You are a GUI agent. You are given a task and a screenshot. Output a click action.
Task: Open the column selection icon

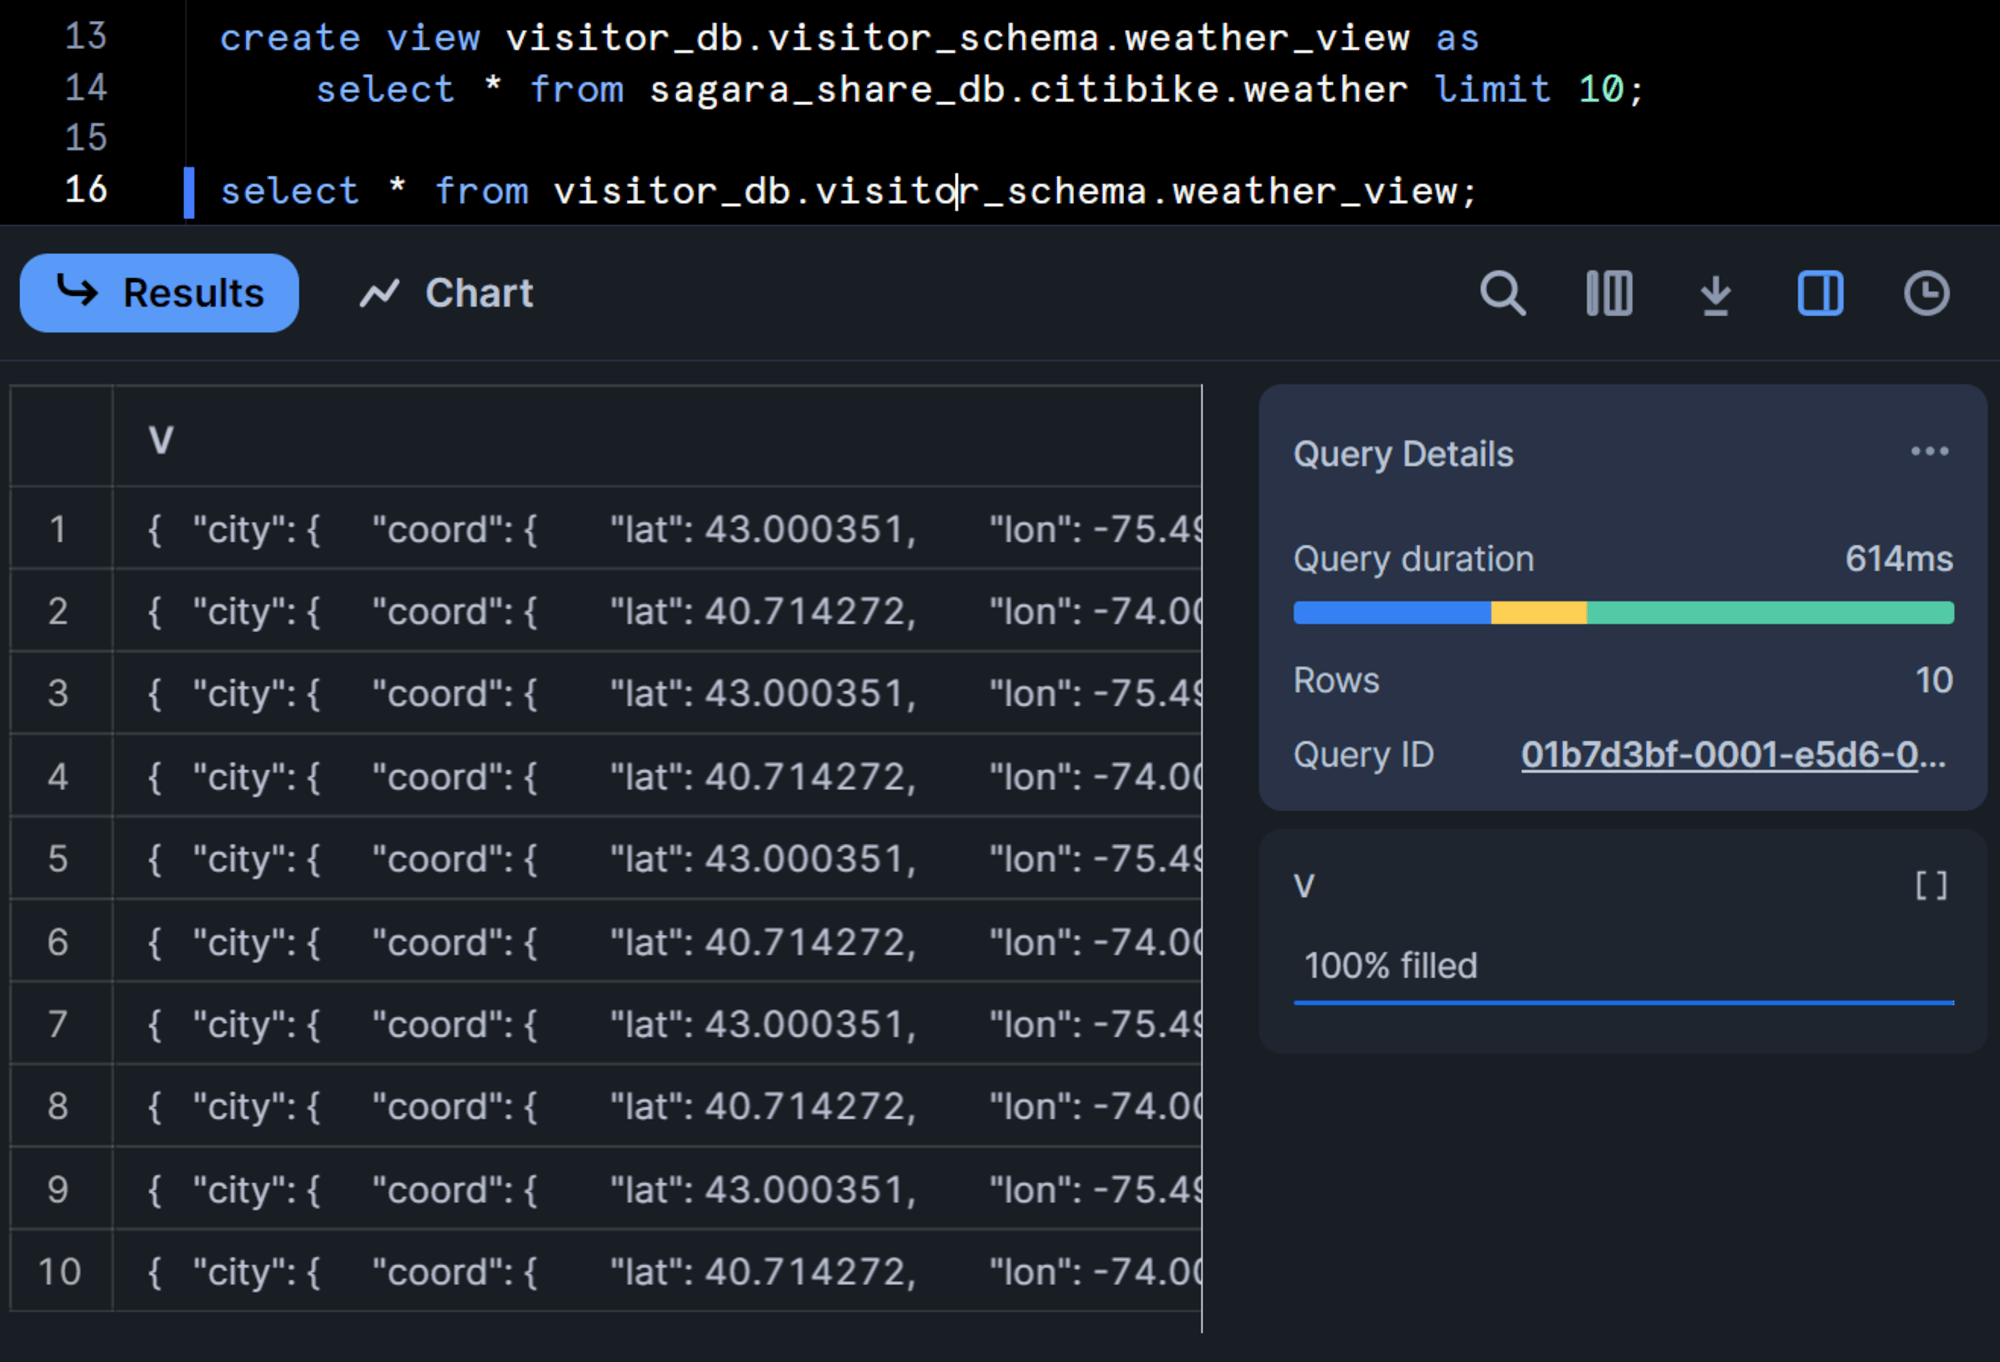pyautogui.click(x=1609, y=294)
